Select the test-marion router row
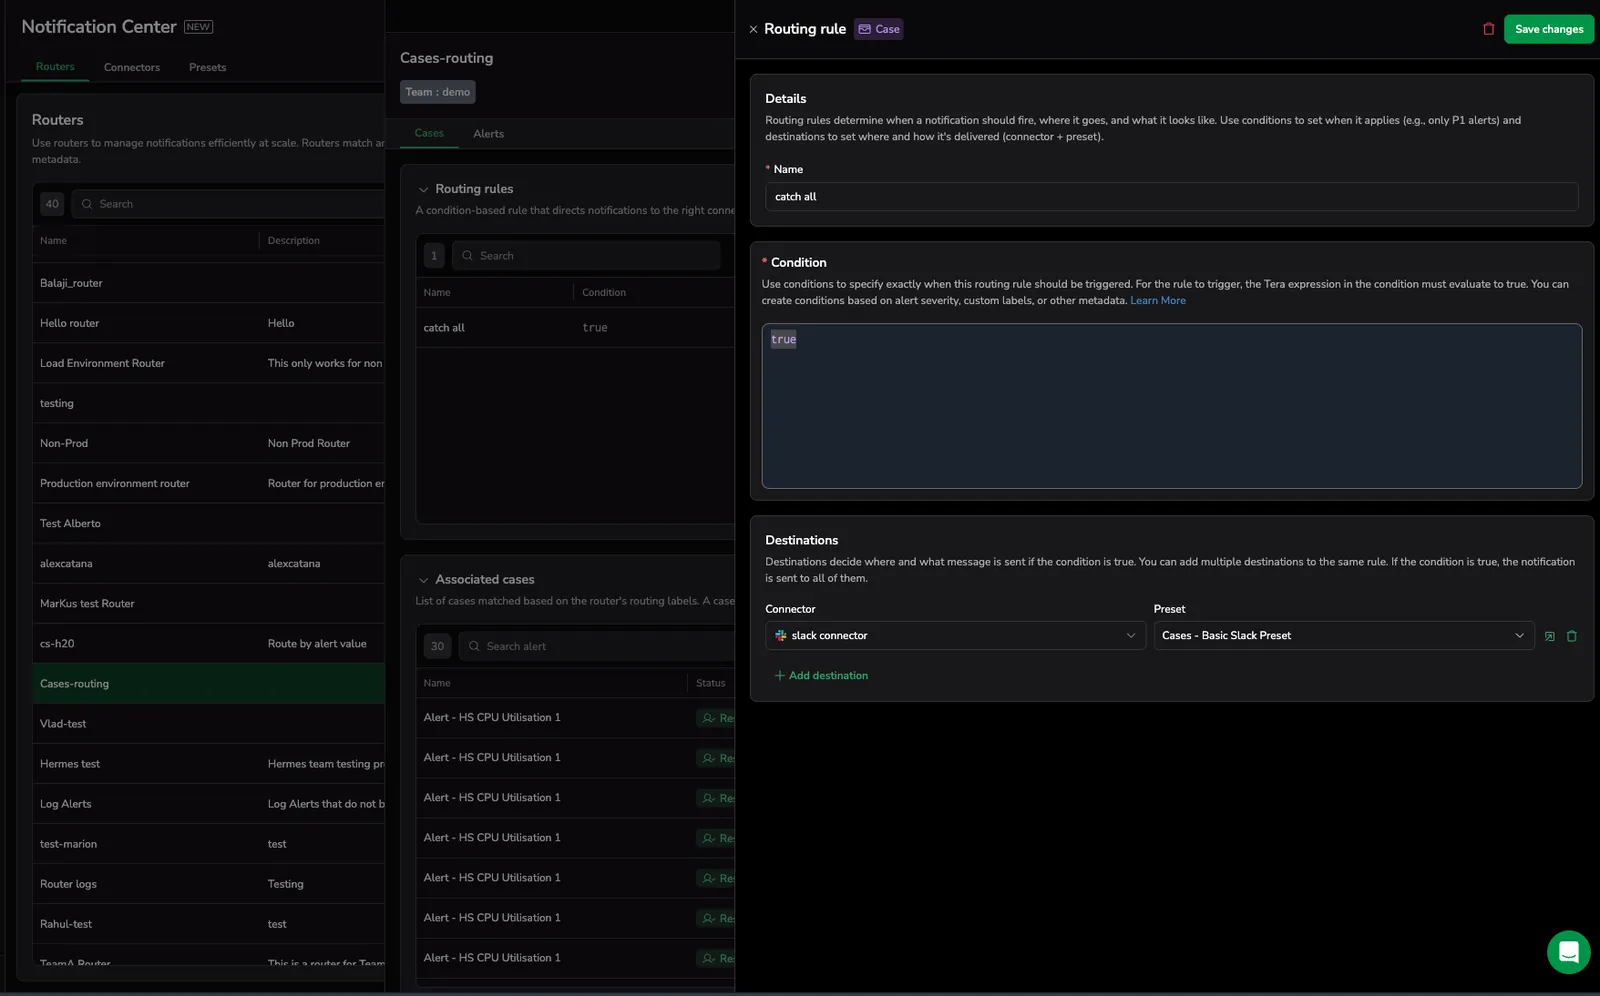This screenshot has width=1600, height=996. coord(208,843)
